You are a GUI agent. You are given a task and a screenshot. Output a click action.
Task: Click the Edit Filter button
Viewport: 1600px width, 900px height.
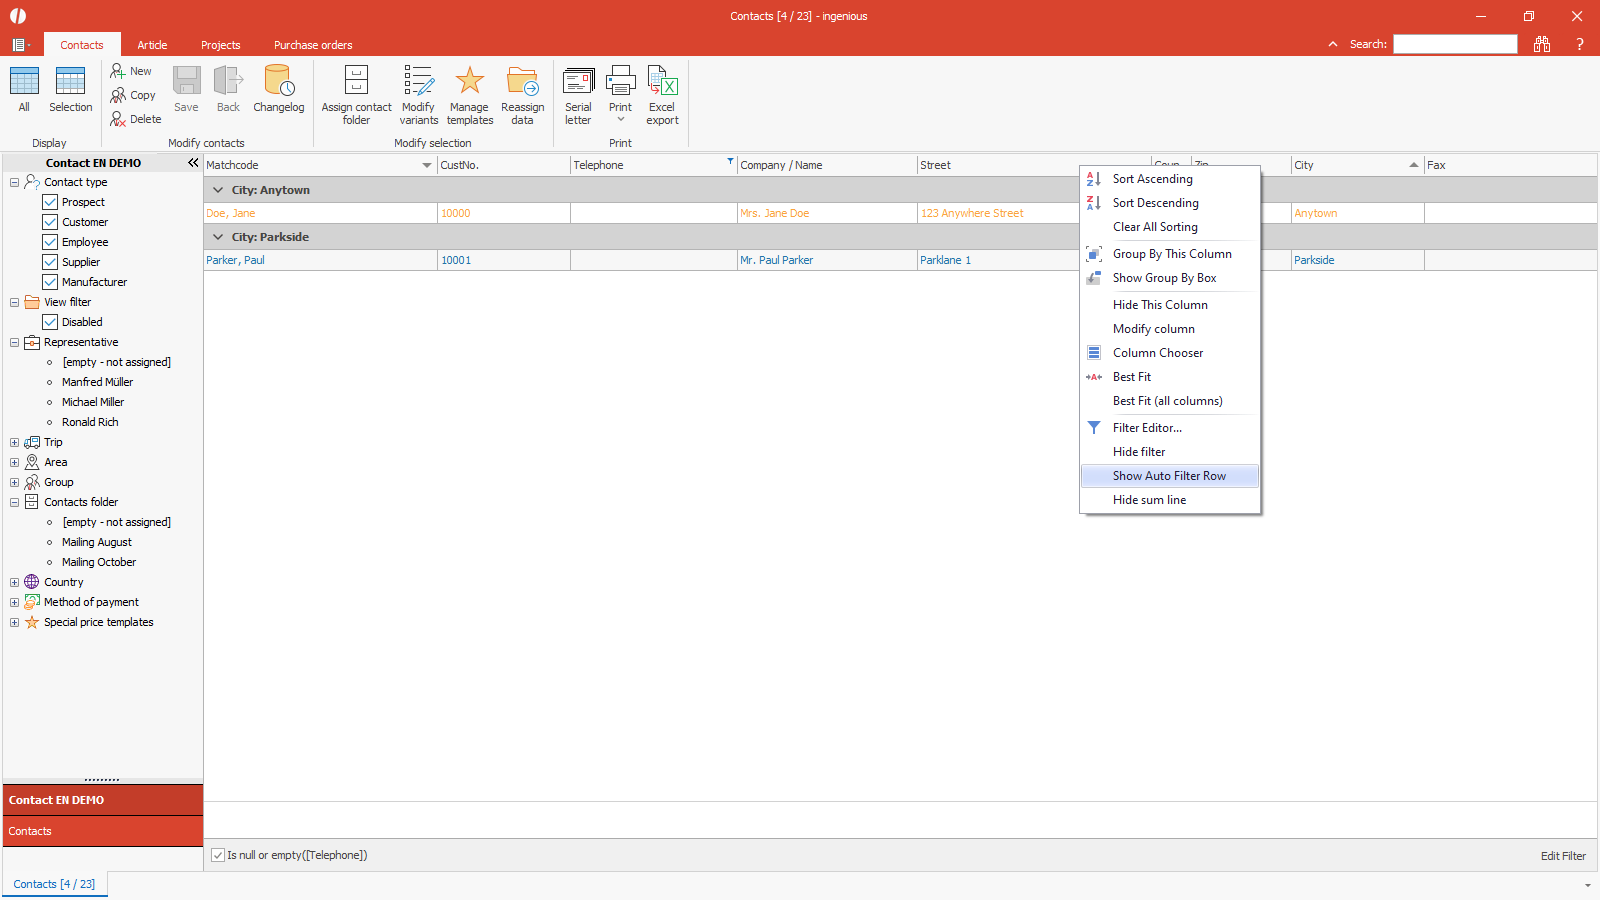pos(1562,856)
